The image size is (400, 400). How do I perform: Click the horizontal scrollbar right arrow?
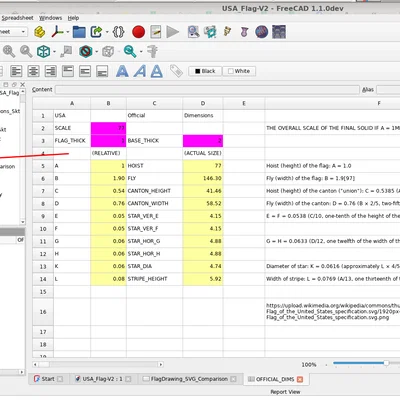click(161, 364)
